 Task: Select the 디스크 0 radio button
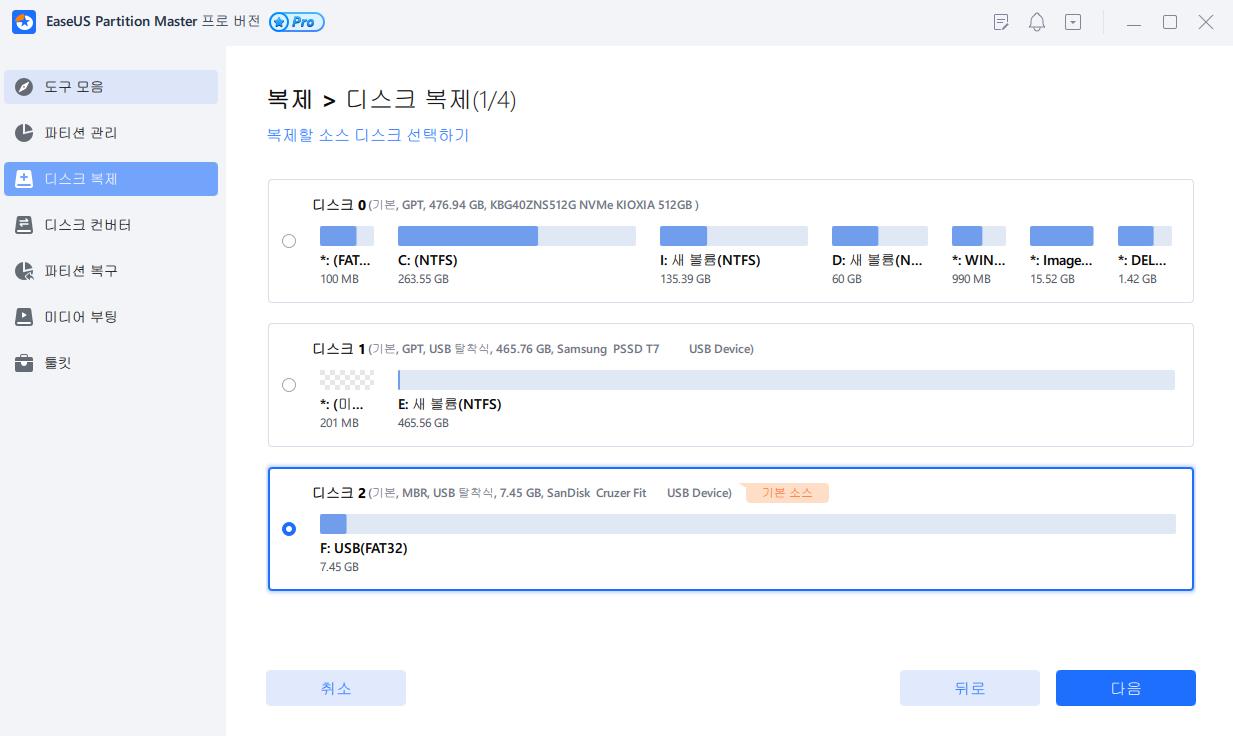point(289,241)
